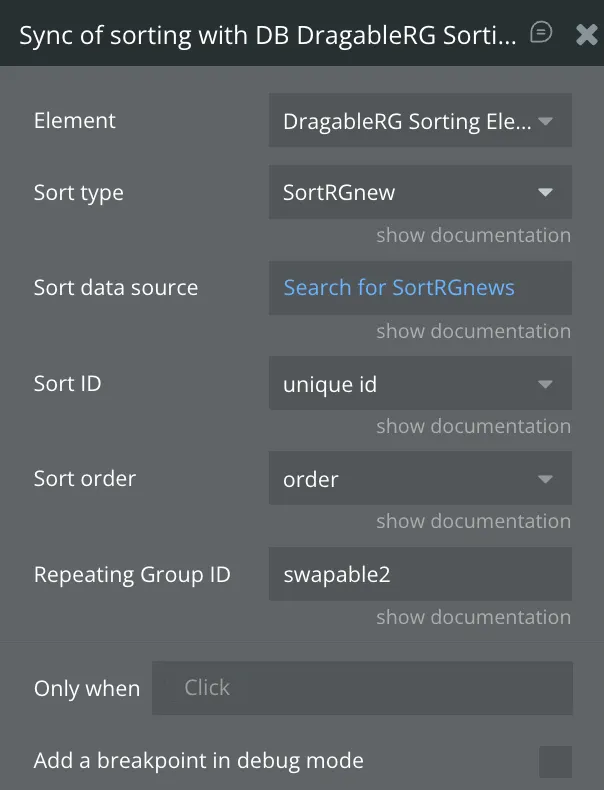Viewport: 604px width, 790px height.
Task: Expand the Sort order dropdown
Action: (420, 479)
